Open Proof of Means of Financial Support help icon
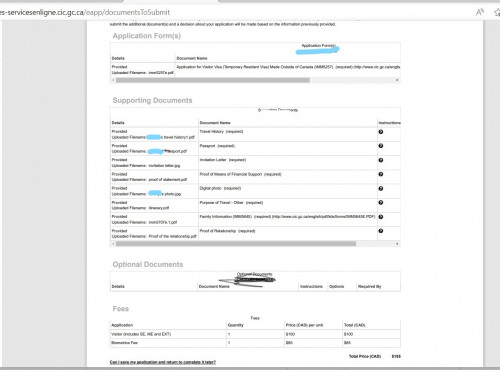The image size is (500, 370). [x=381, y=174]
